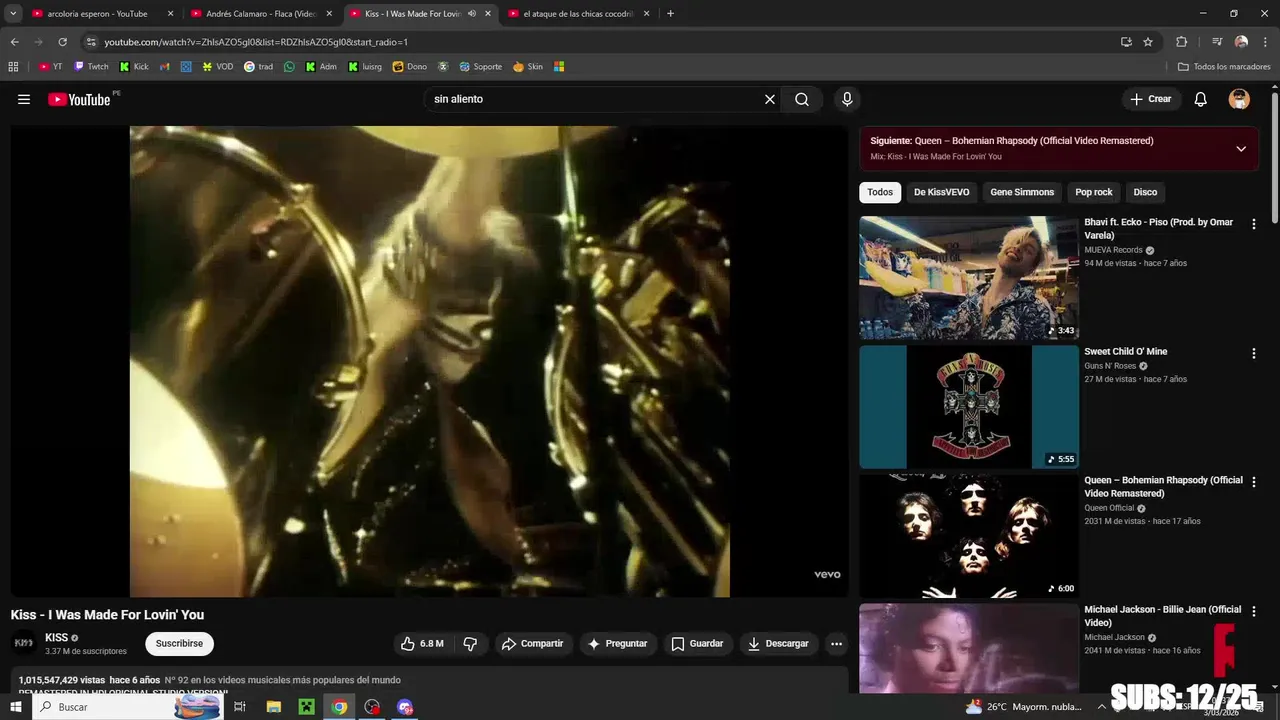Screen dimensions: 1280x720
Task: Expand the Mix playlist panel chevron
Action: click(x=1241, y=149)
